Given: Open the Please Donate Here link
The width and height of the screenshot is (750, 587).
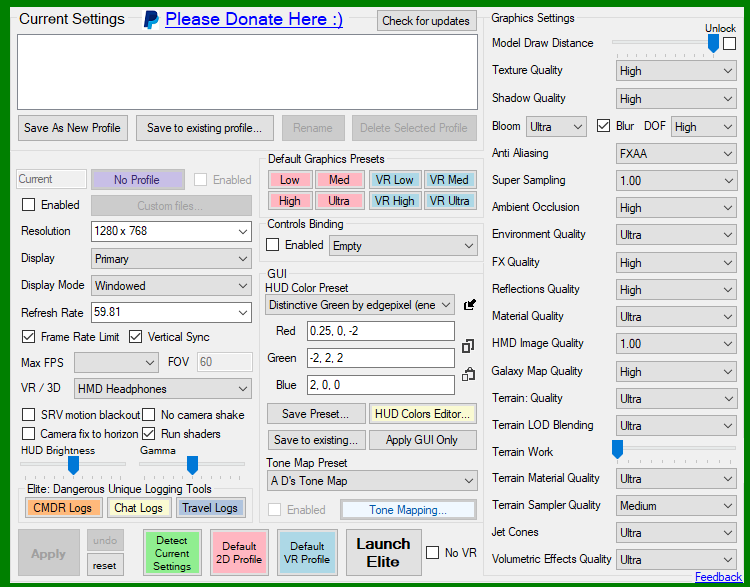Looking at the screenshot, I should [x=254, y=19].
